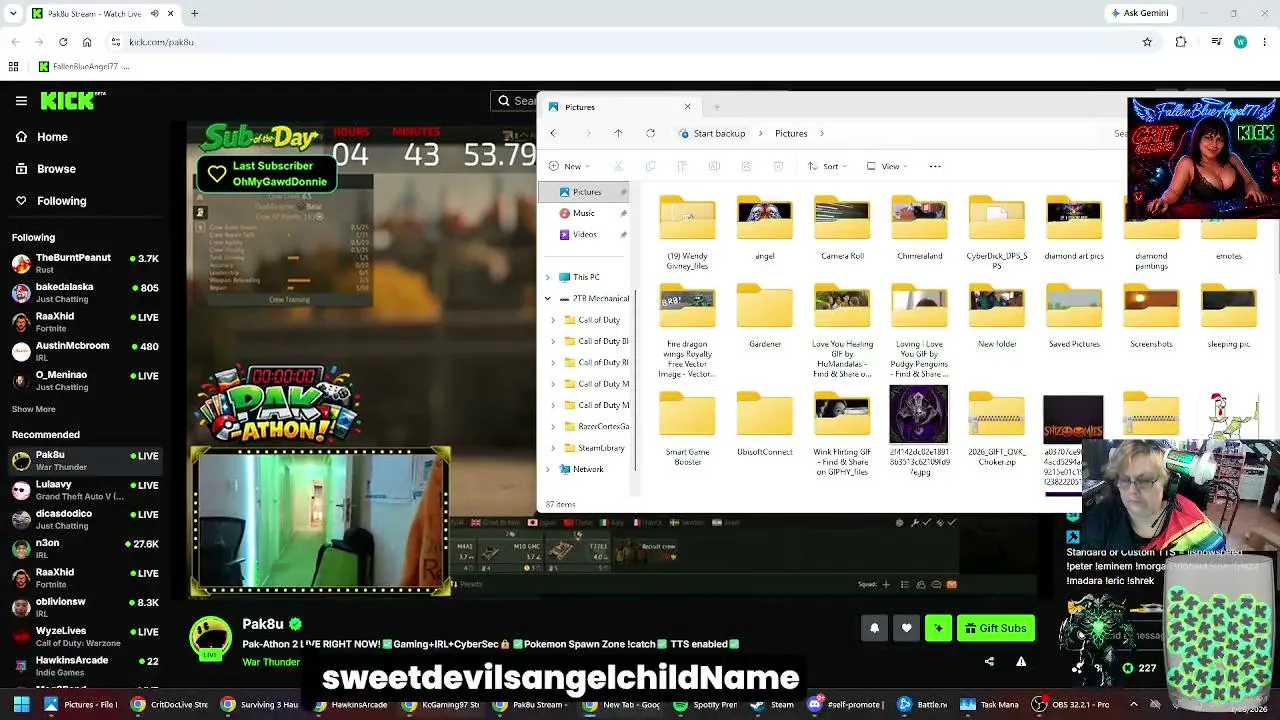Click the Gift Subs button
The width and height of the screenshot is (1280, 720).
pos(995,628)
